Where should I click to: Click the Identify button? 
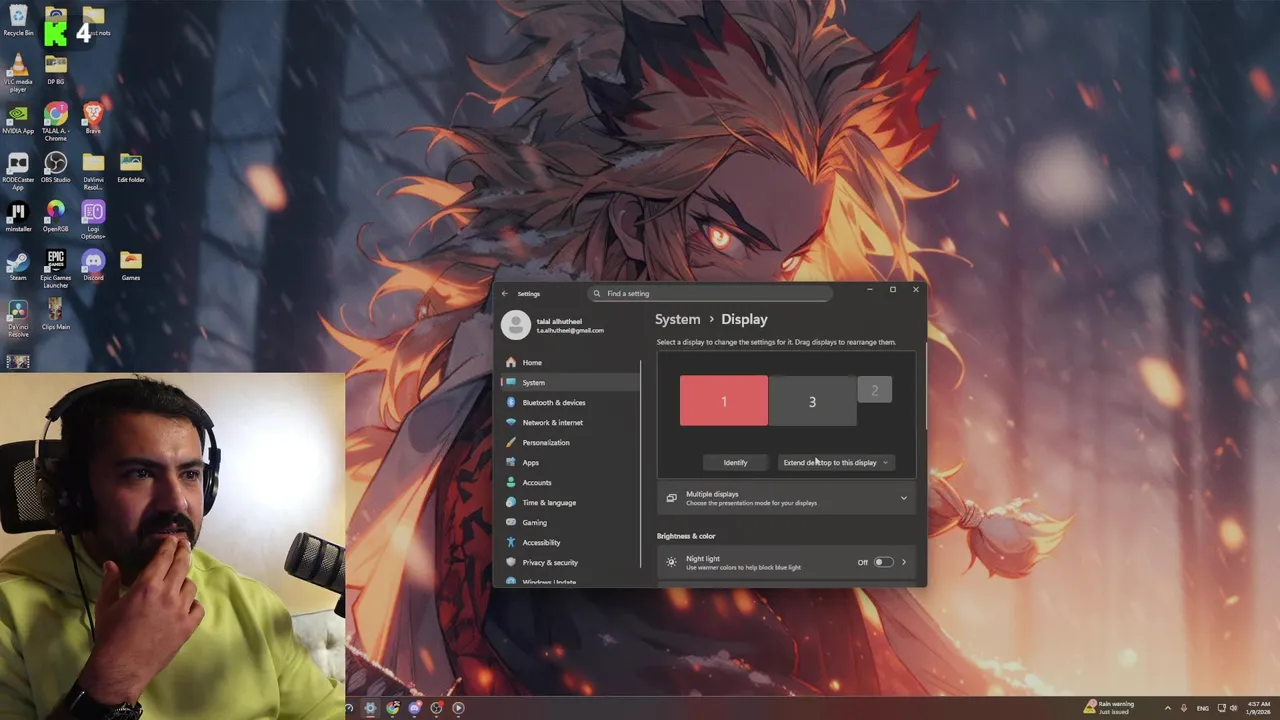[x=735, y=462]
